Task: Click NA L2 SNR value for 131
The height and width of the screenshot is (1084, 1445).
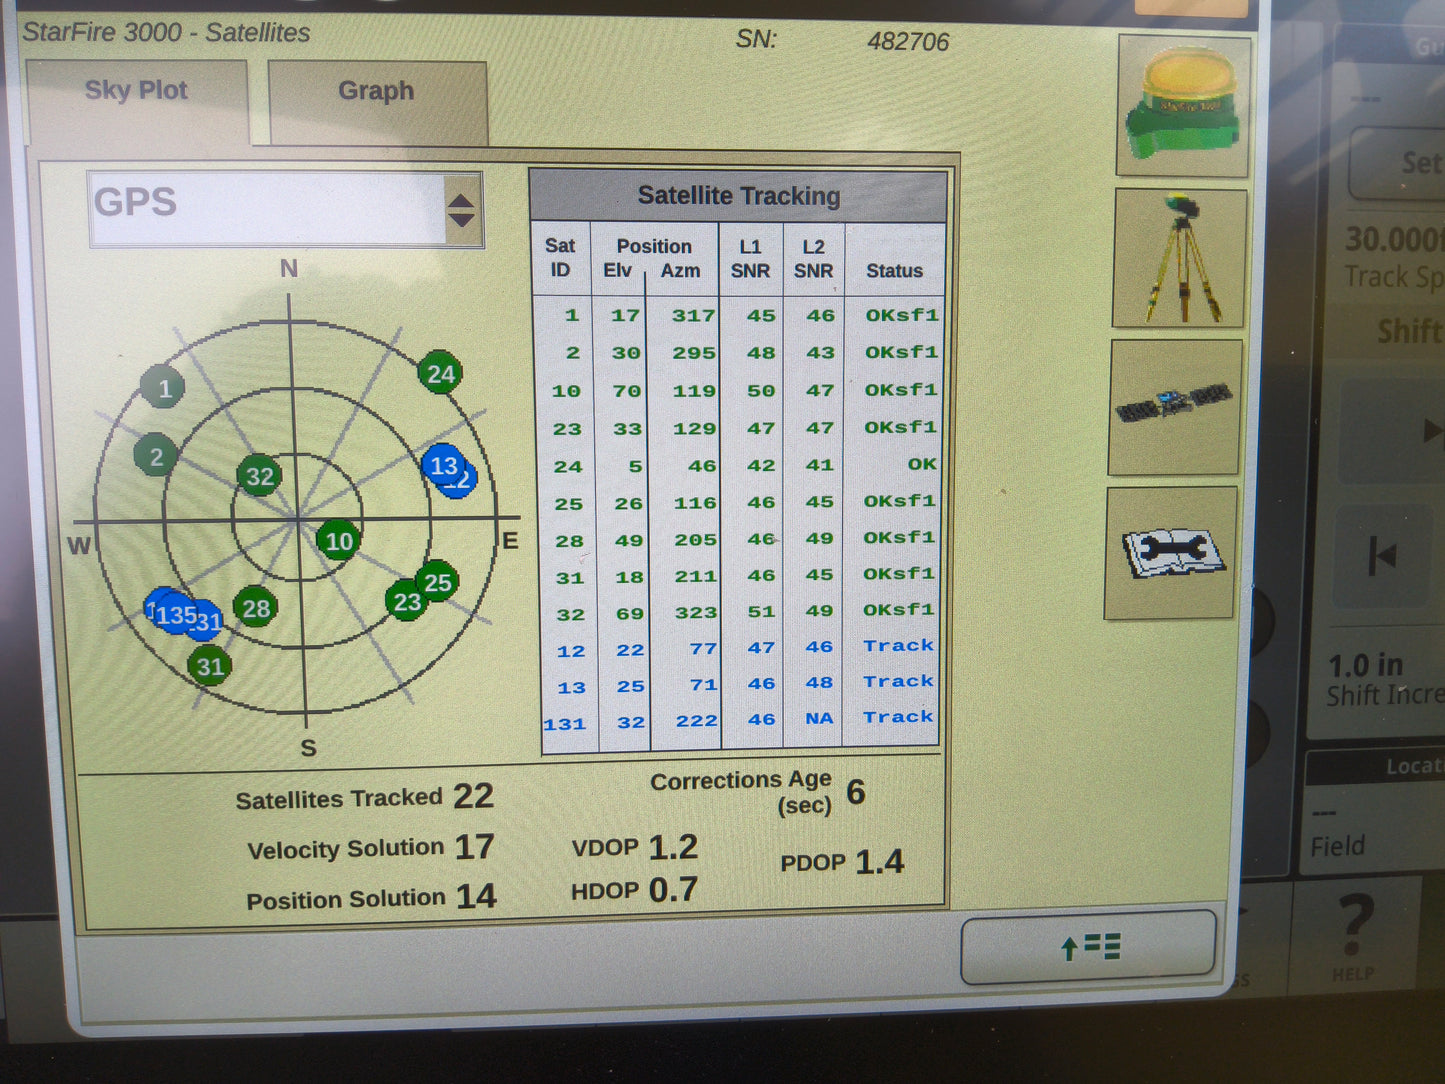Action: tap(819, 718)
